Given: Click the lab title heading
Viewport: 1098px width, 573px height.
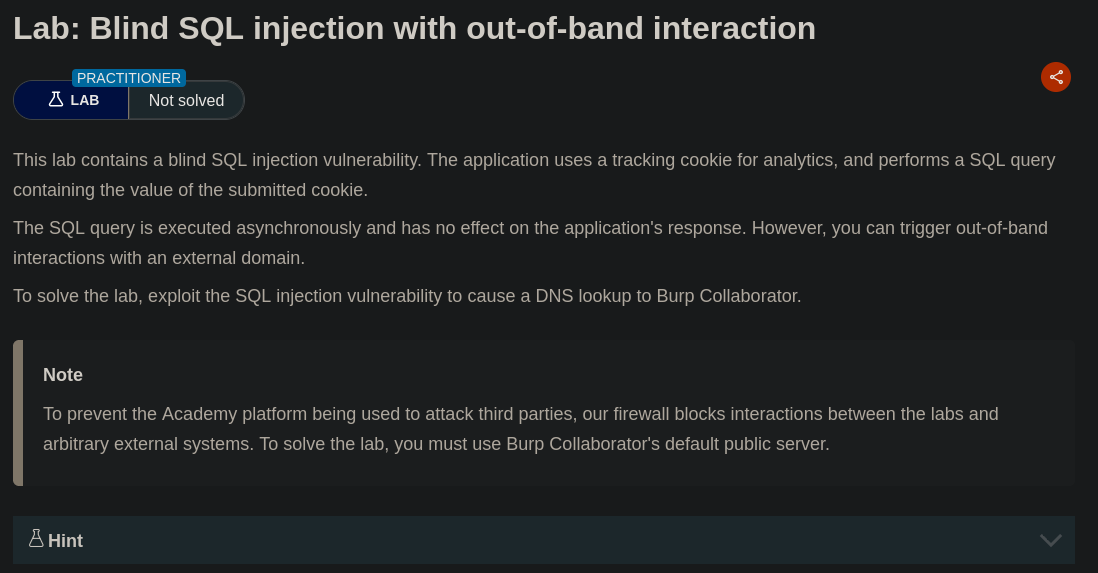Looking at the screenshot, I should pyautogui.click(x=414, y=28).
